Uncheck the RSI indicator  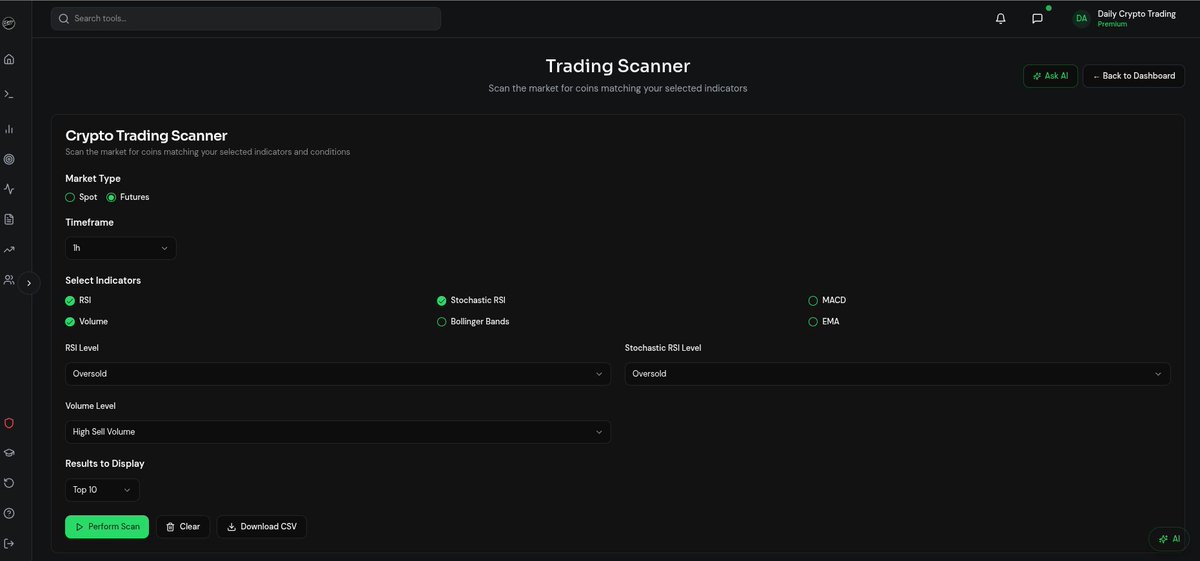70,300
